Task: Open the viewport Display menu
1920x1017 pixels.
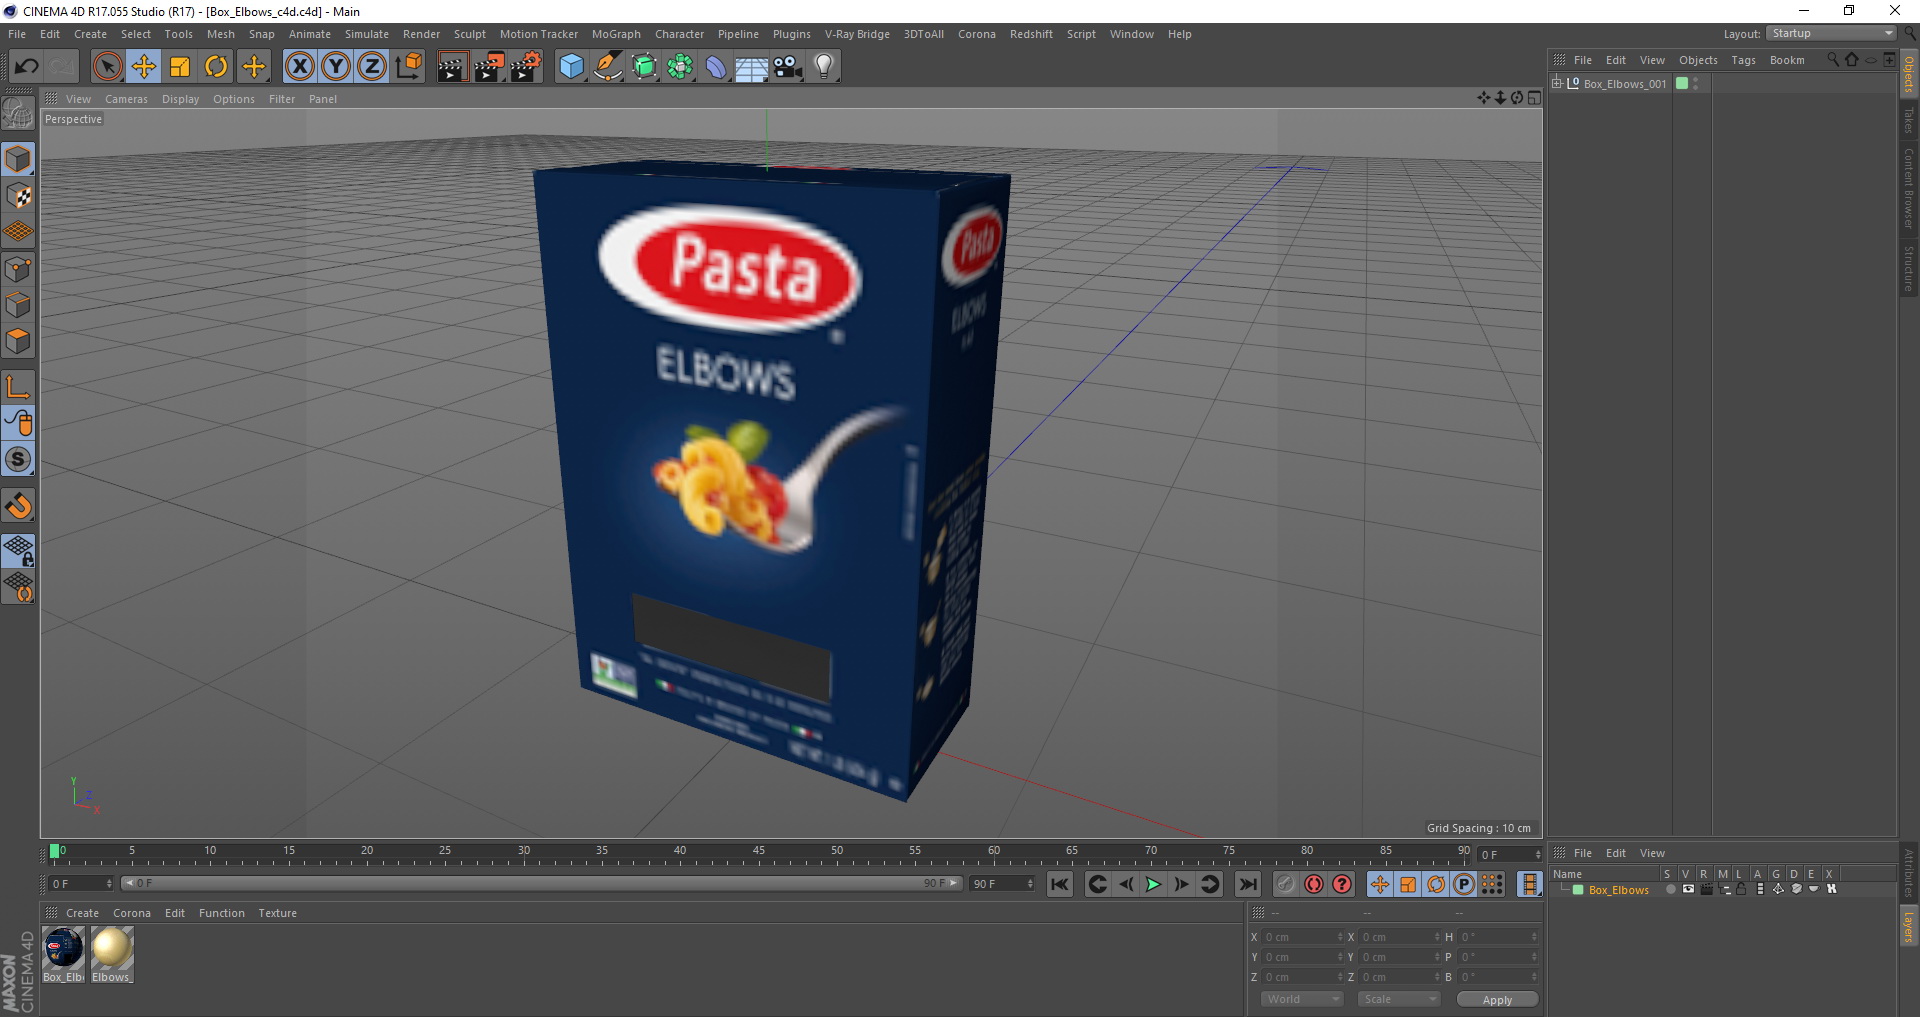Action: click(x=180, y=99)
